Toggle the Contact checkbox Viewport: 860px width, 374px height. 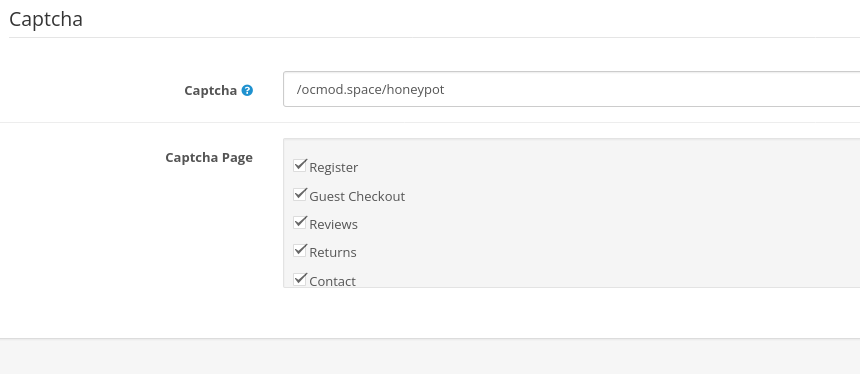(x=299, y=279)
